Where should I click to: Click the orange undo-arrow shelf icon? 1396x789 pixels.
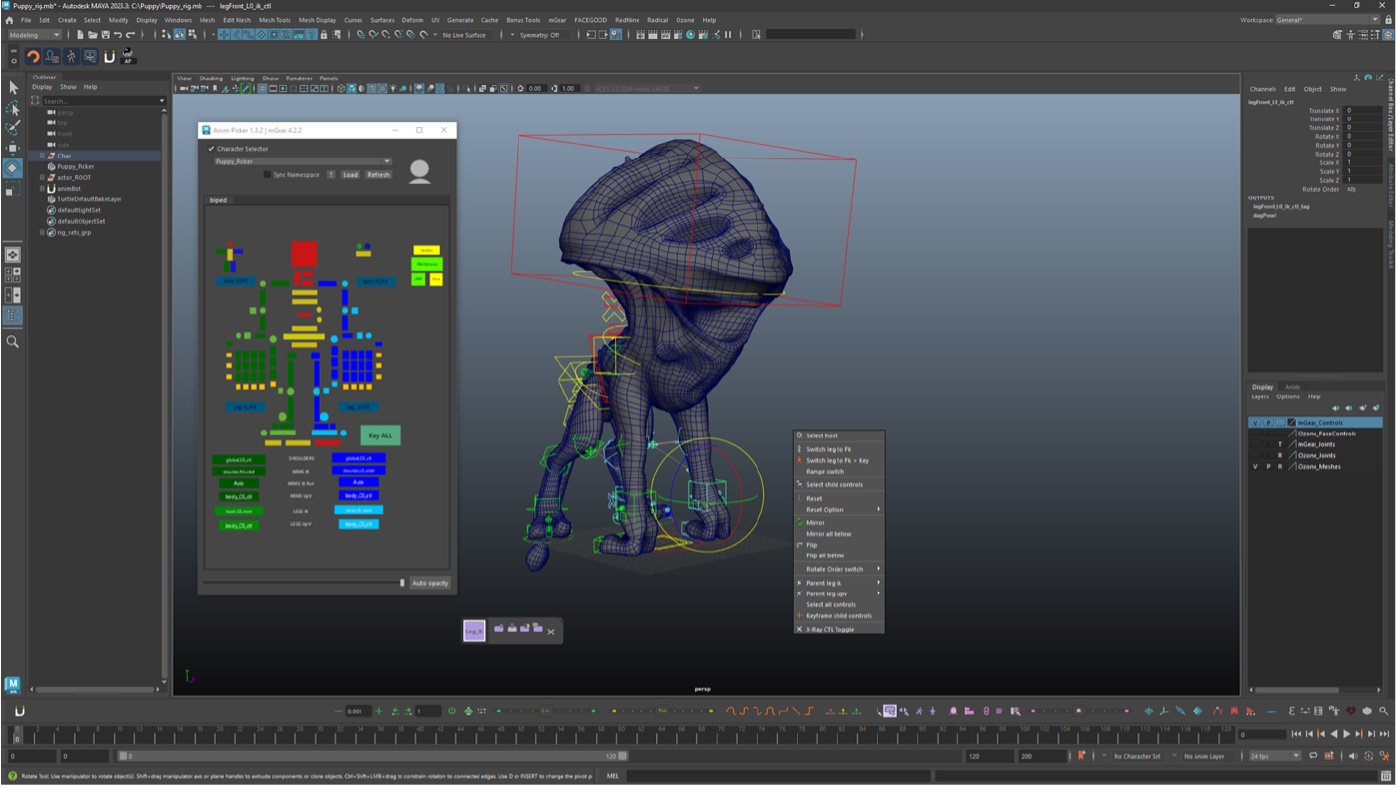[x=33, y=57]
